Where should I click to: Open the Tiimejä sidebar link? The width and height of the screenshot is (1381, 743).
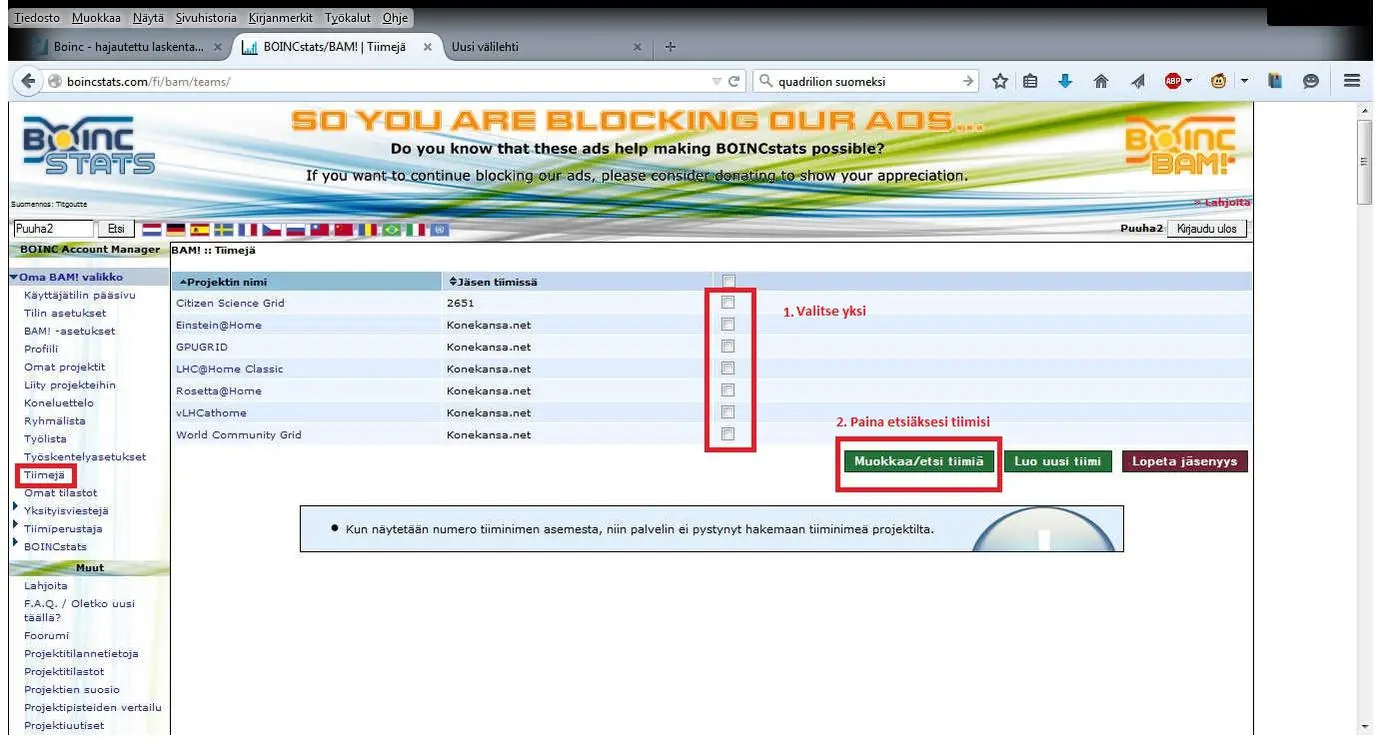[44, 475]
